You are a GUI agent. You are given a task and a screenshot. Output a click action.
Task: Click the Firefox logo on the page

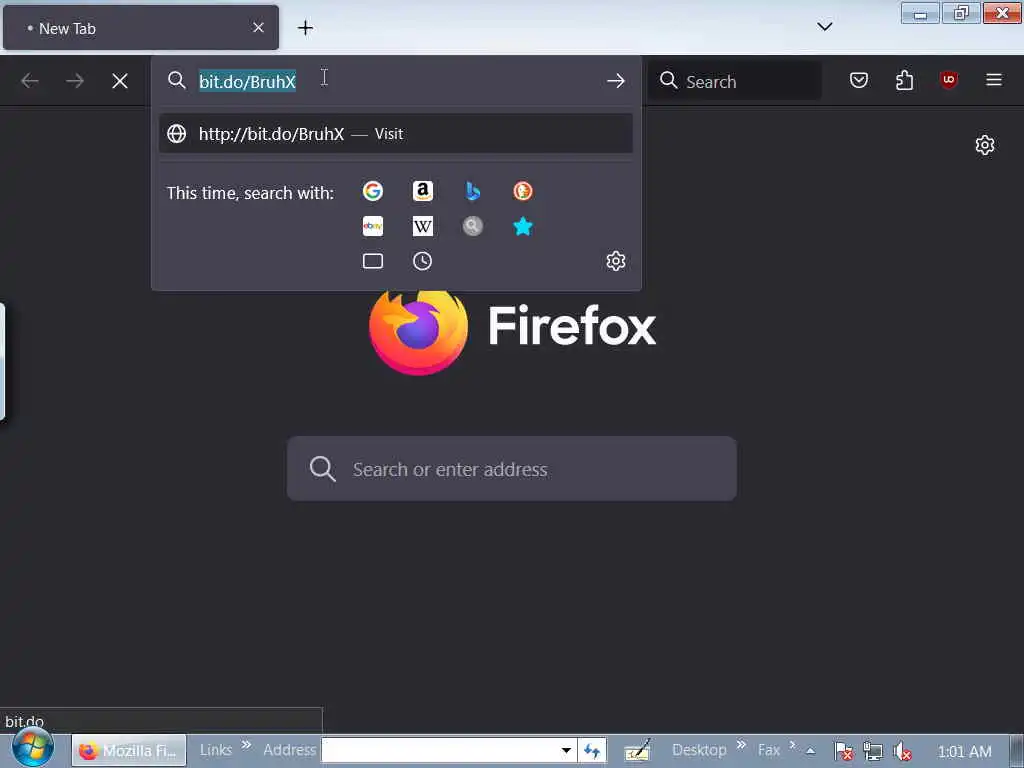pyautogui.click(x=418, y=332)
